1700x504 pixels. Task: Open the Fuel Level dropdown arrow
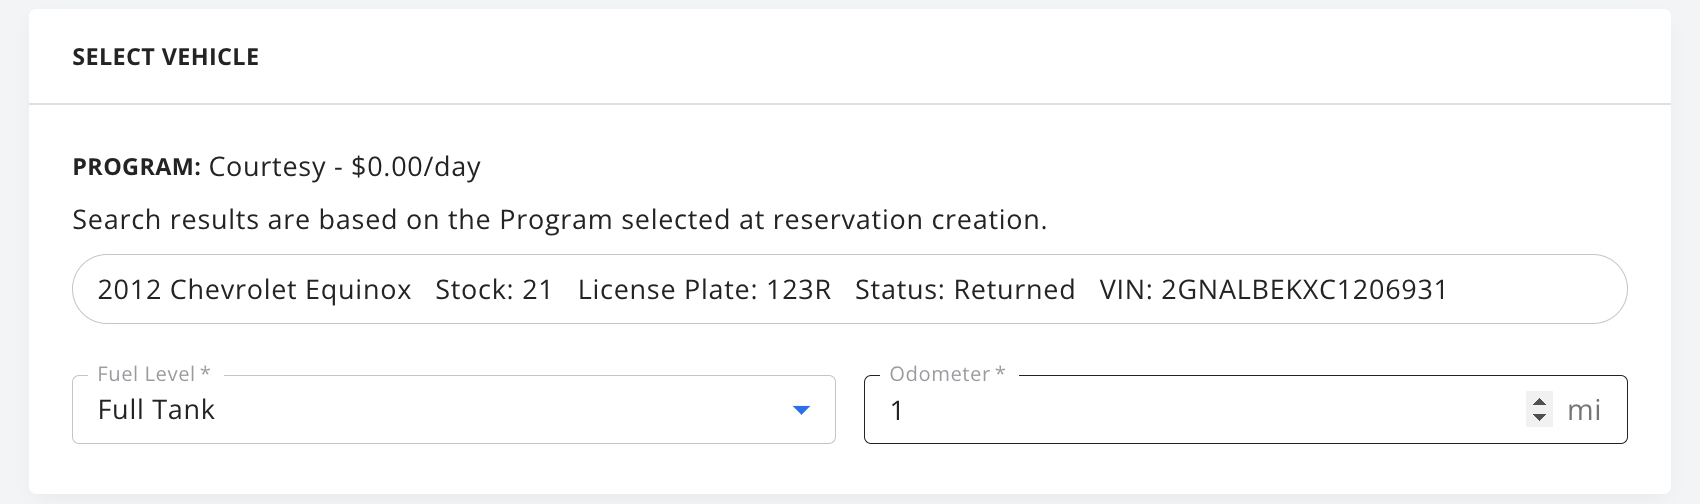[800, 410]
